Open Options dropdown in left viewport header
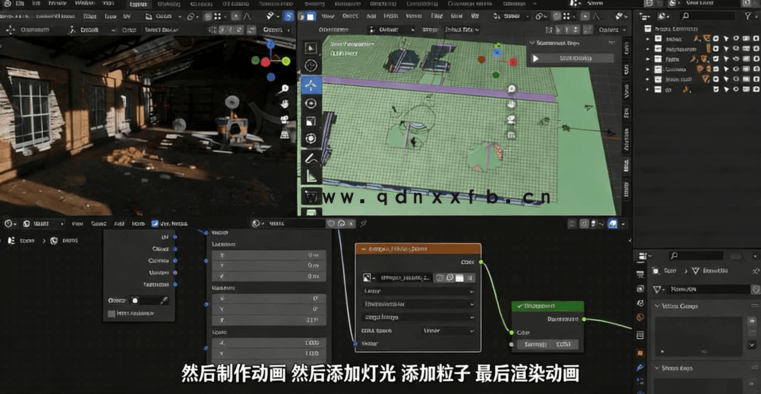Image resolution: width=761 pixels, height=394 pixels. [x=275, y=29]
